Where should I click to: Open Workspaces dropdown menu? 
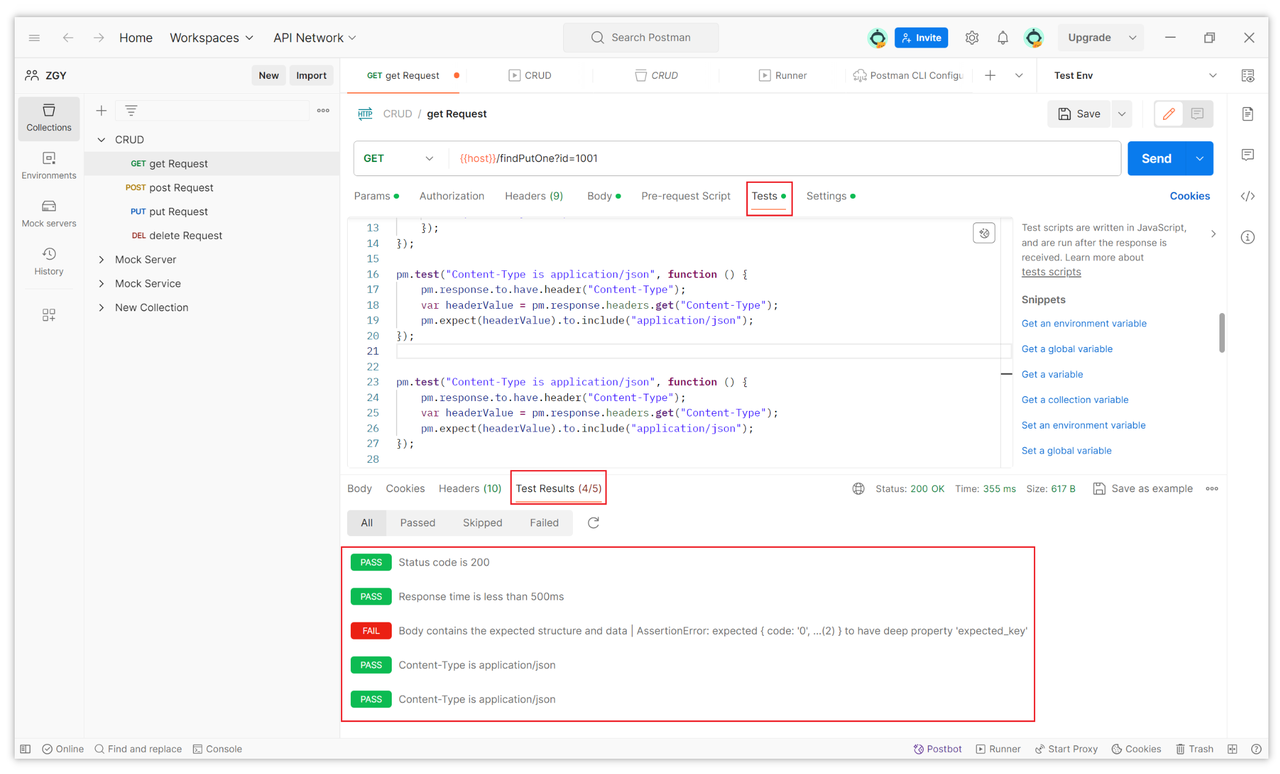(x=211, y=38)
